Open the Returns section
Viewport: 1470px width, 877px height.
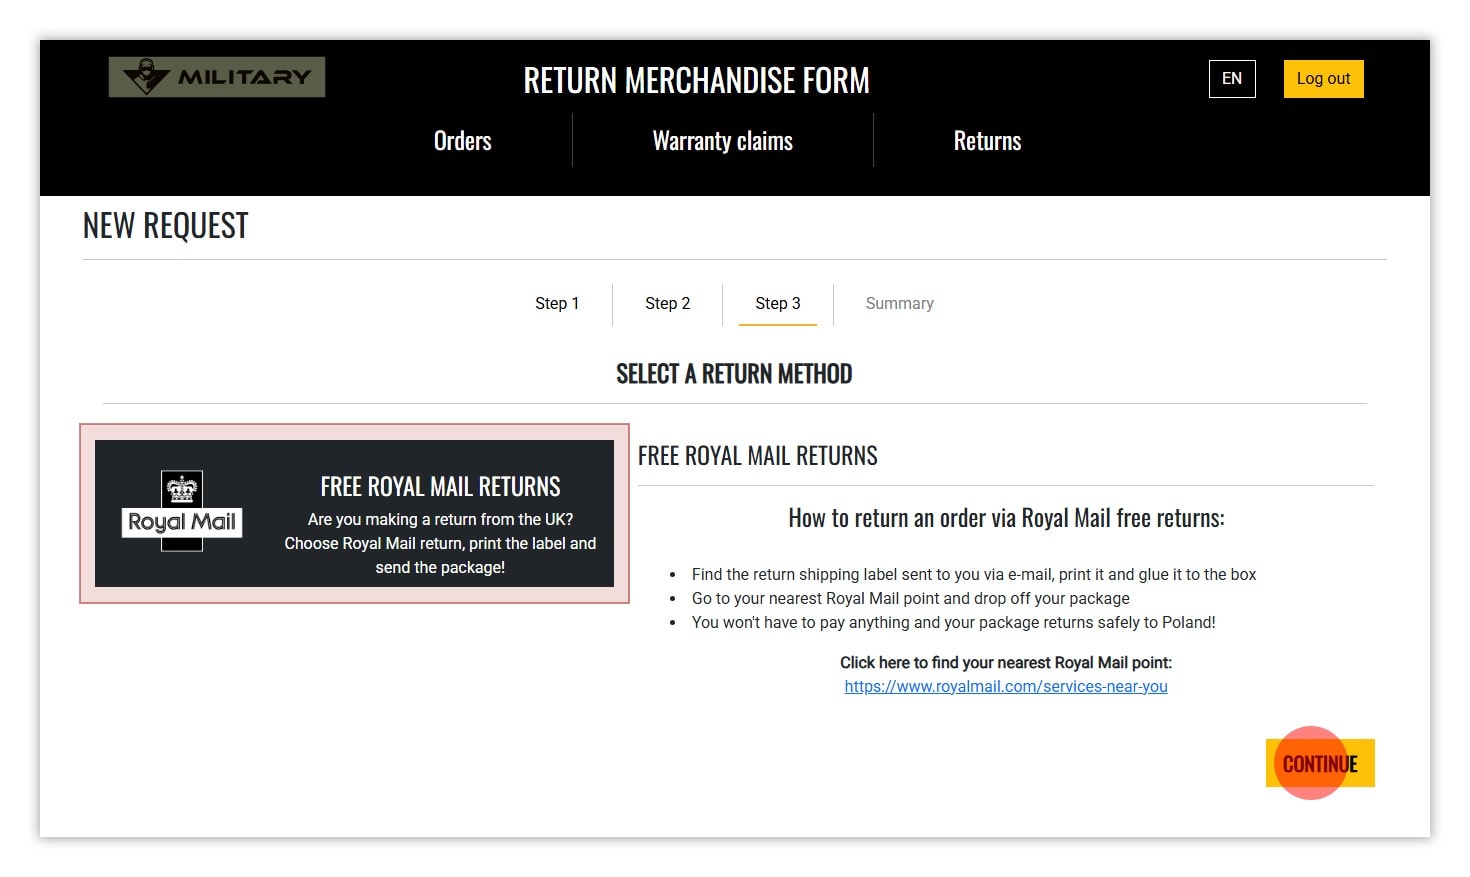pos(987,141)
